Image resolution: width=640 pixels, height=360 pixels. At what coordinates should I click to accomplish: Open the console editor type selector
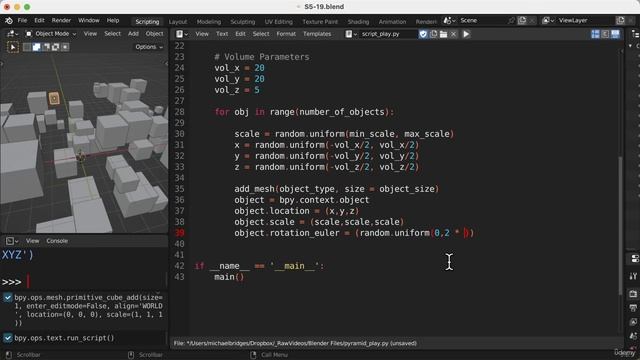tap(12, 241)
